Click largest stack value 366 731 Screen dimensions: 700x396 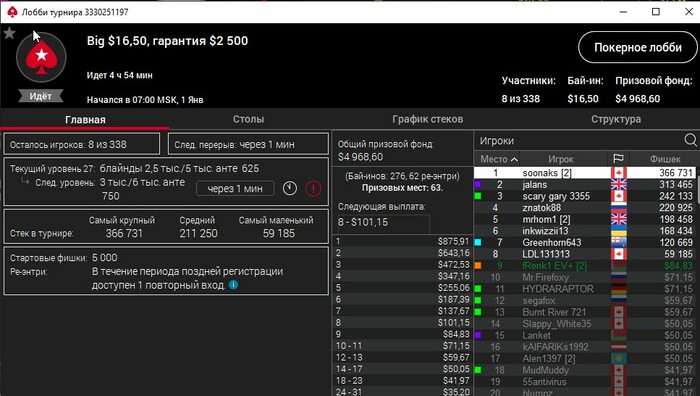(x=124, y=233)
